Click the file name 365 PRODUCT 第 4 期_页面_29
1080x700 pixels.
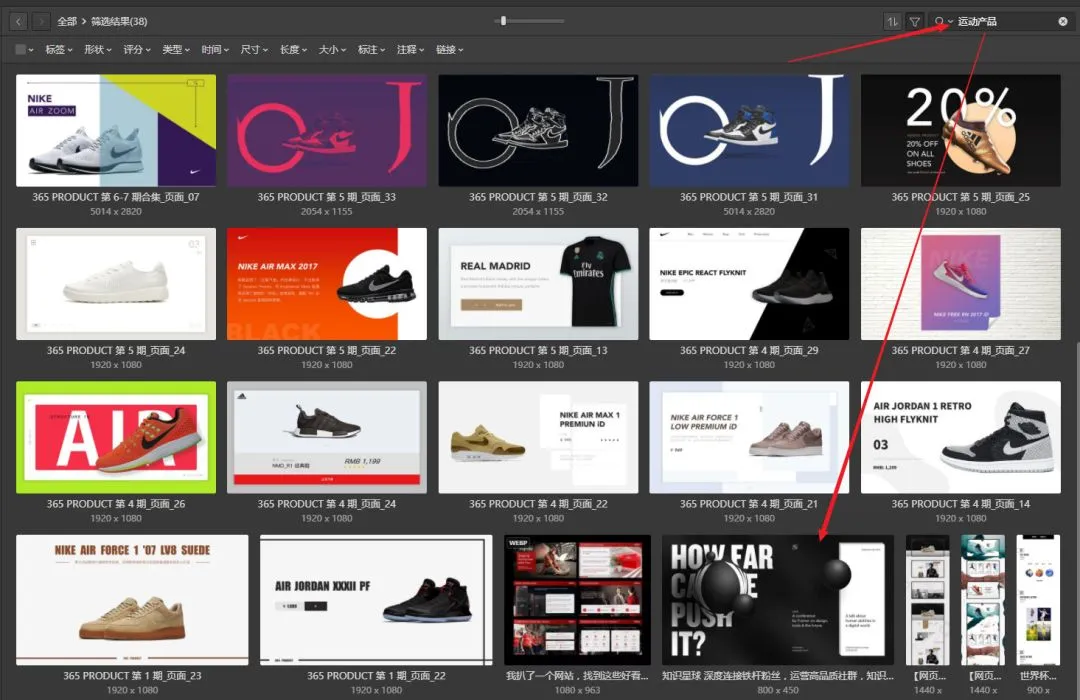(749, 351)
